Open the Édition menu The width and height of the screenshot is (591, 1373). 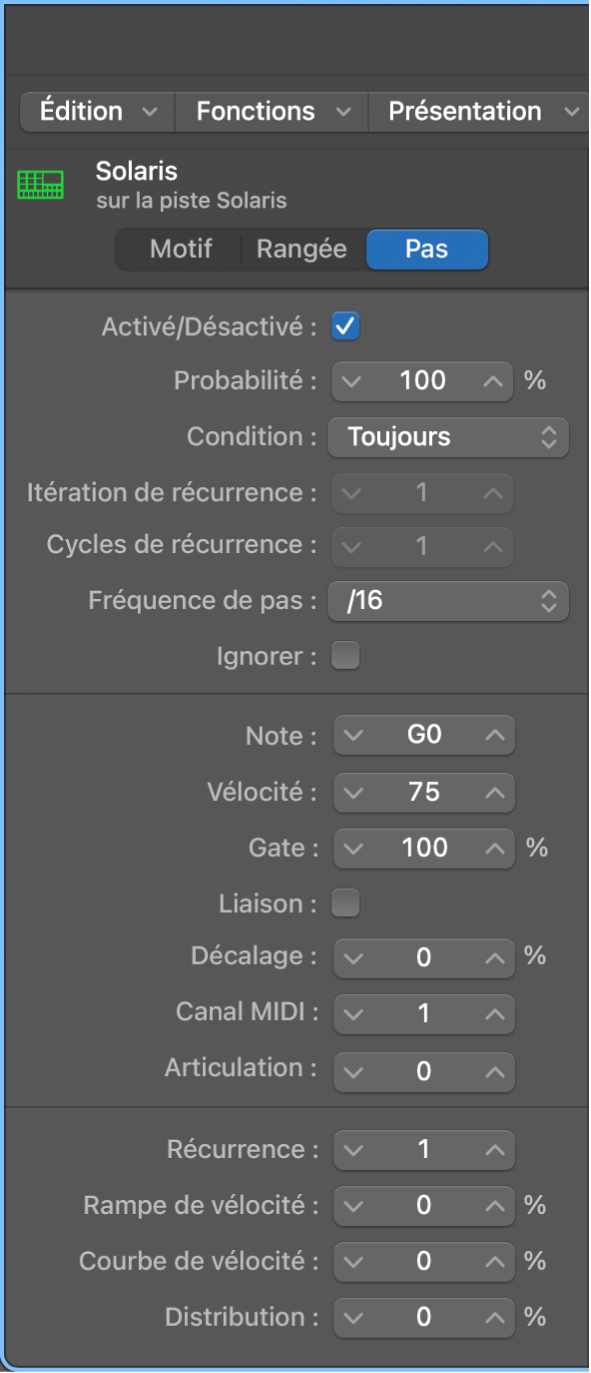pos(97,111)
